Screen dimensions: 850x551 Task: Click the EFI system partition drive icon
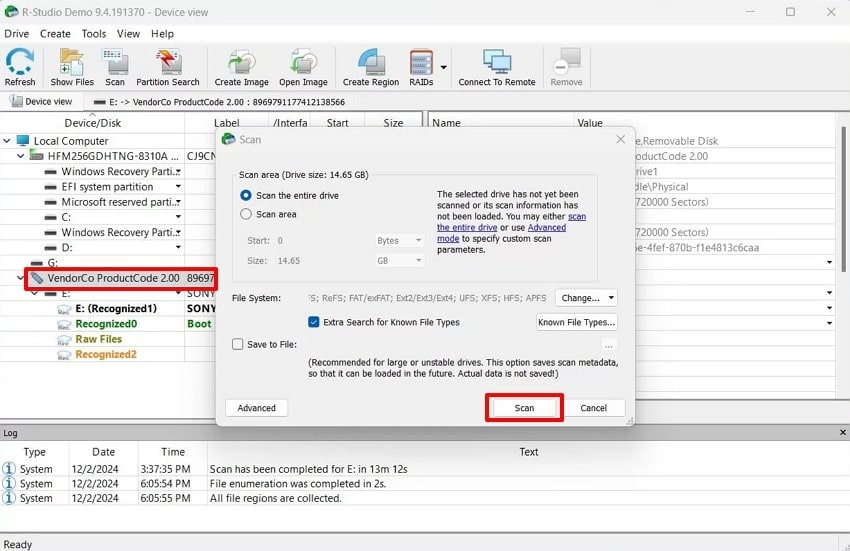click(x=50, y=187)
